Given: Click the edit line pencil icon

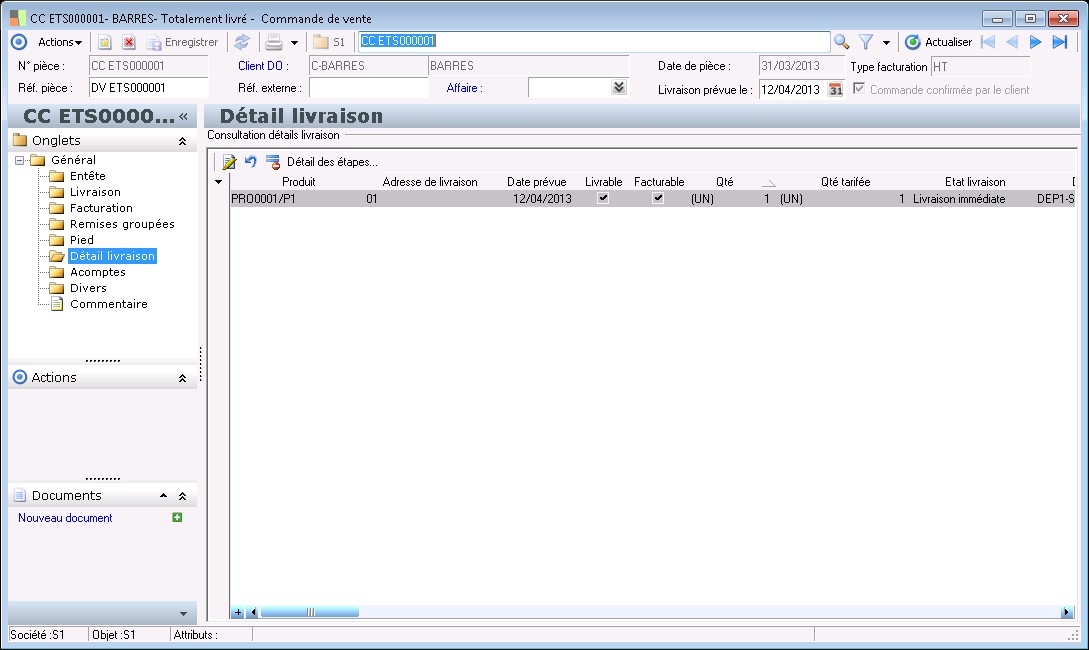Looking at the screenshot, I should pyautogui.click(x=229, y=162).
